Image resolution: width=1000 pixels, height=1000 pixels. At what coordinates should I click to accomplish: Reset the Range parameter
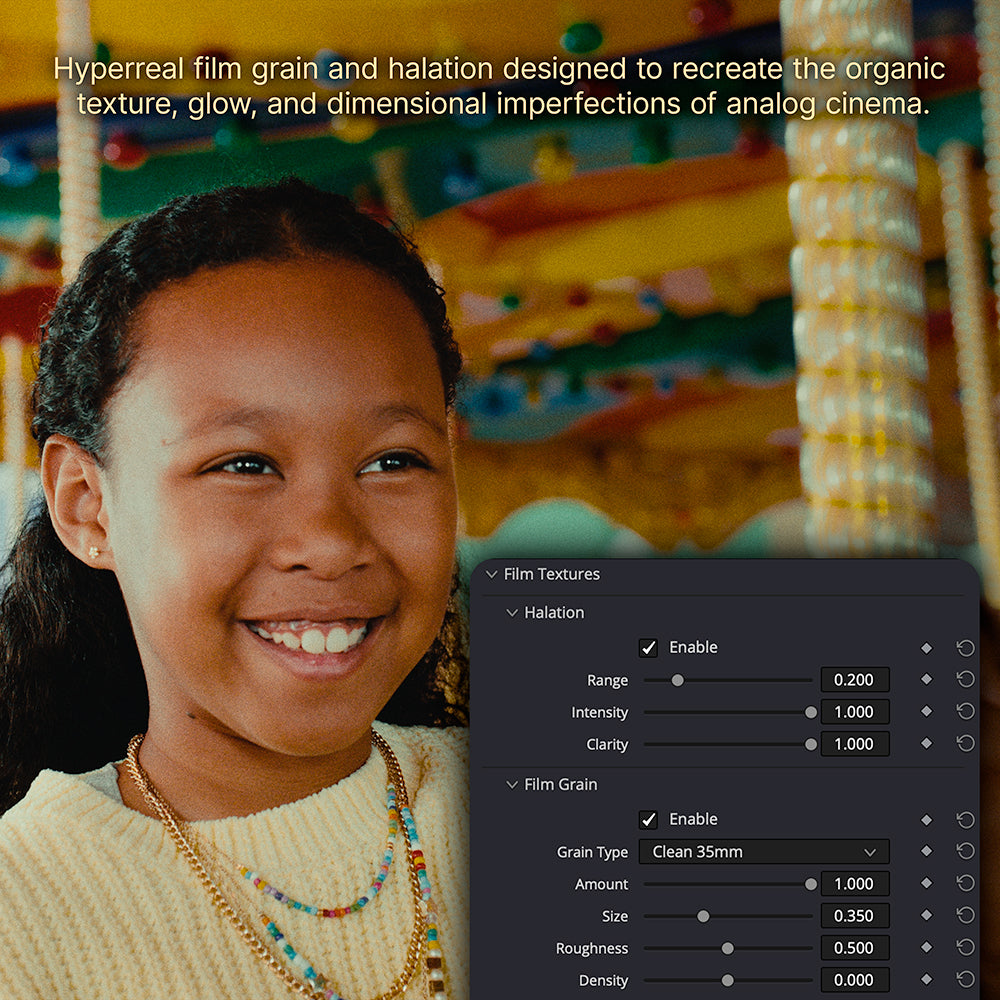pyautogui.click(x=966, y=679)
